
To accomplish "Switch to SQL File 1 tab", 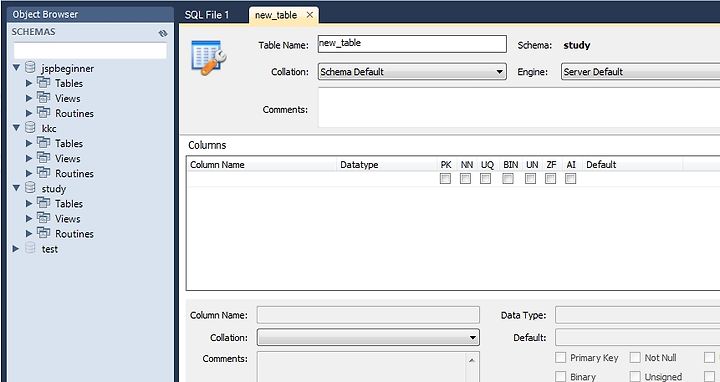I will (207, 15).
